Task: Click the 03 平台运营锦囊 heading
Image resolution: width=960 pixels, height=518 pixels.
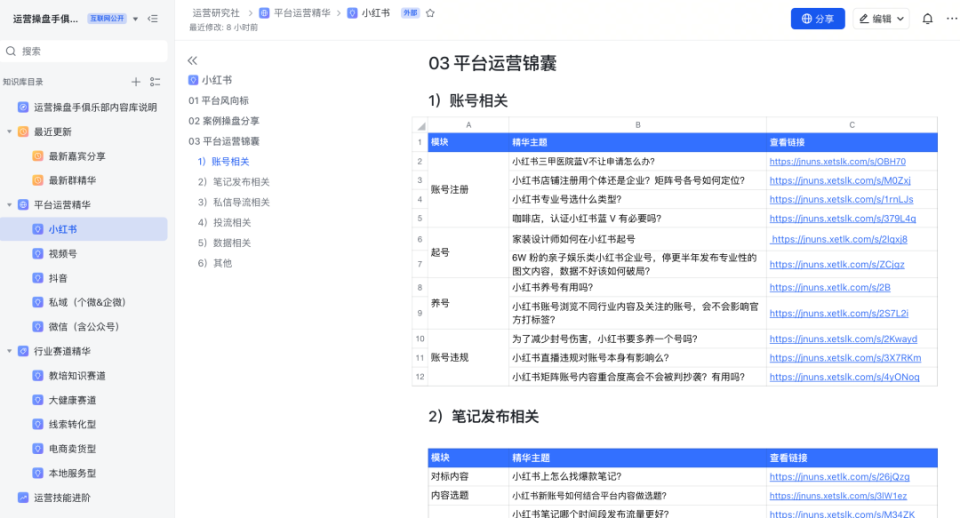Action: pos(492,63)
